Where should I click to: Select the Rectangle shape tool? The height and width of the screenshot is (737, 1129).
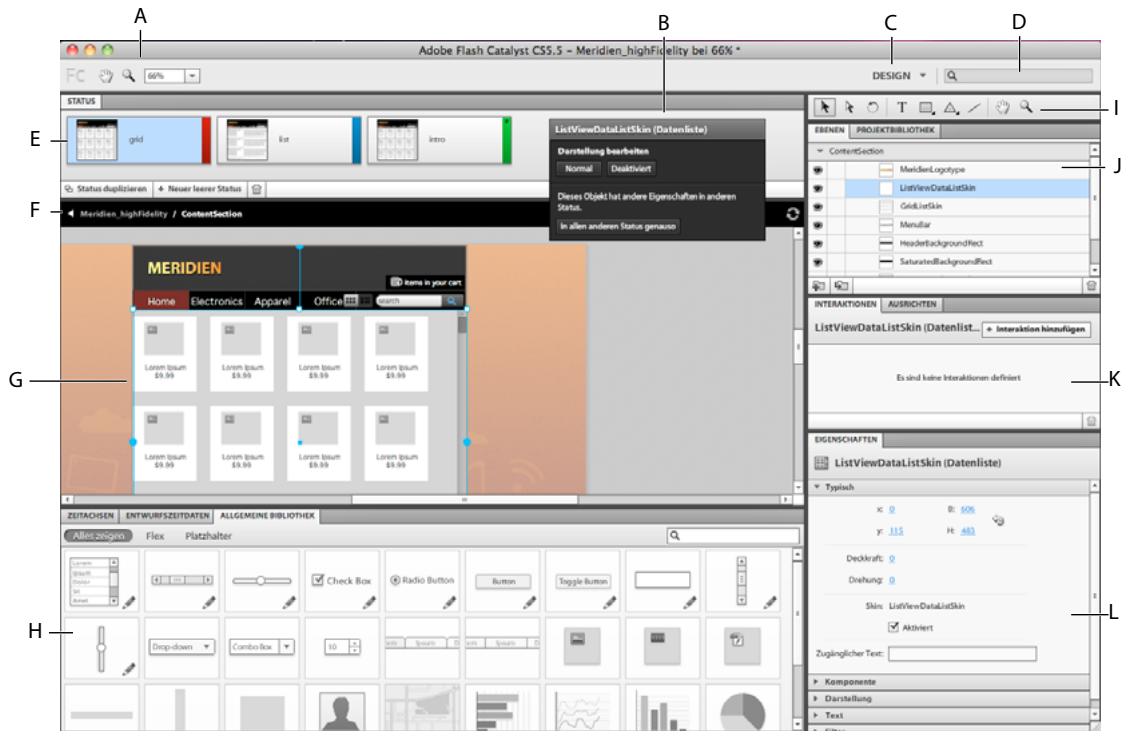[x=927, y=108]
